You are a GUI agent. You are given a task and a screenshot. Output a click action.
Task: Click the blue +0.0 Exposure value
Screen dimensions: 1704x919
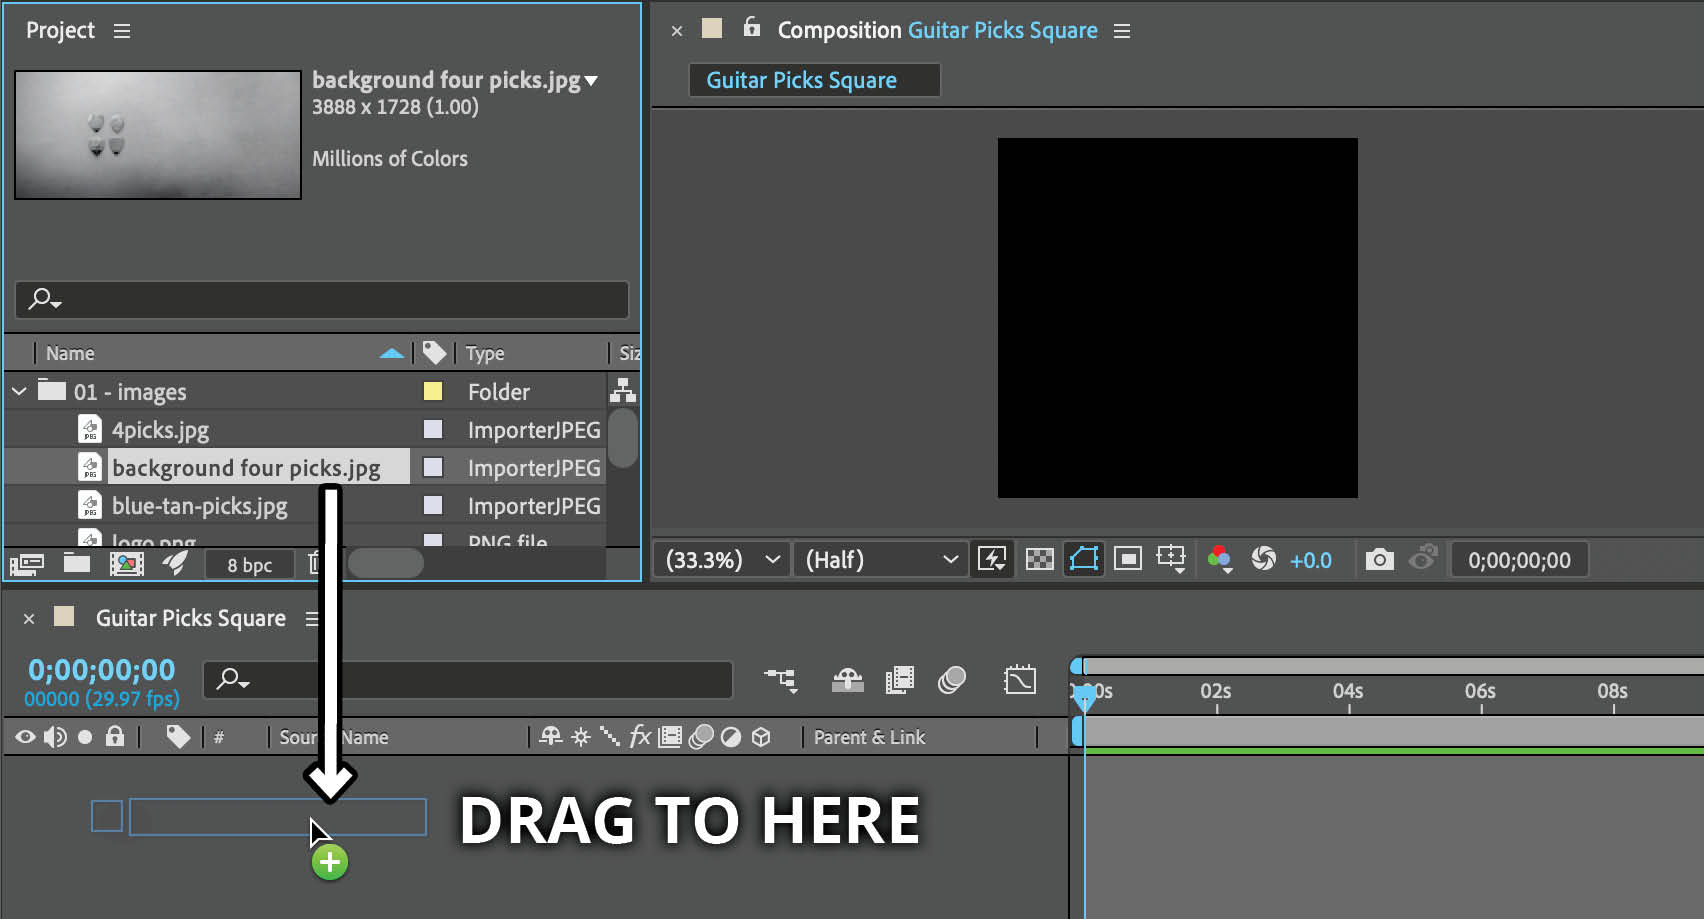pyautogui.click(x=1311, y=559)
